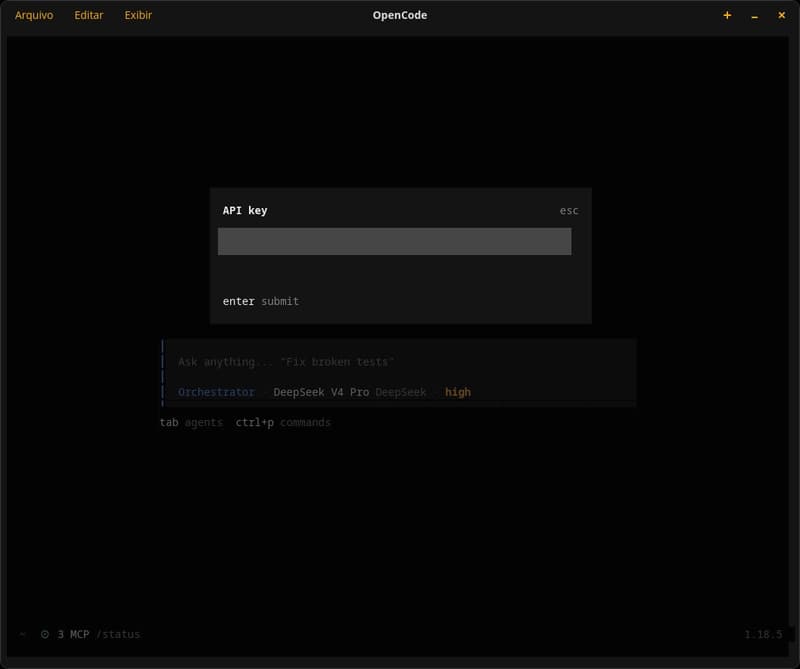Dismiss the API key dialog via esc
Image resolution: width=800 pixels, height=669 pixels.
click(569, 210)
